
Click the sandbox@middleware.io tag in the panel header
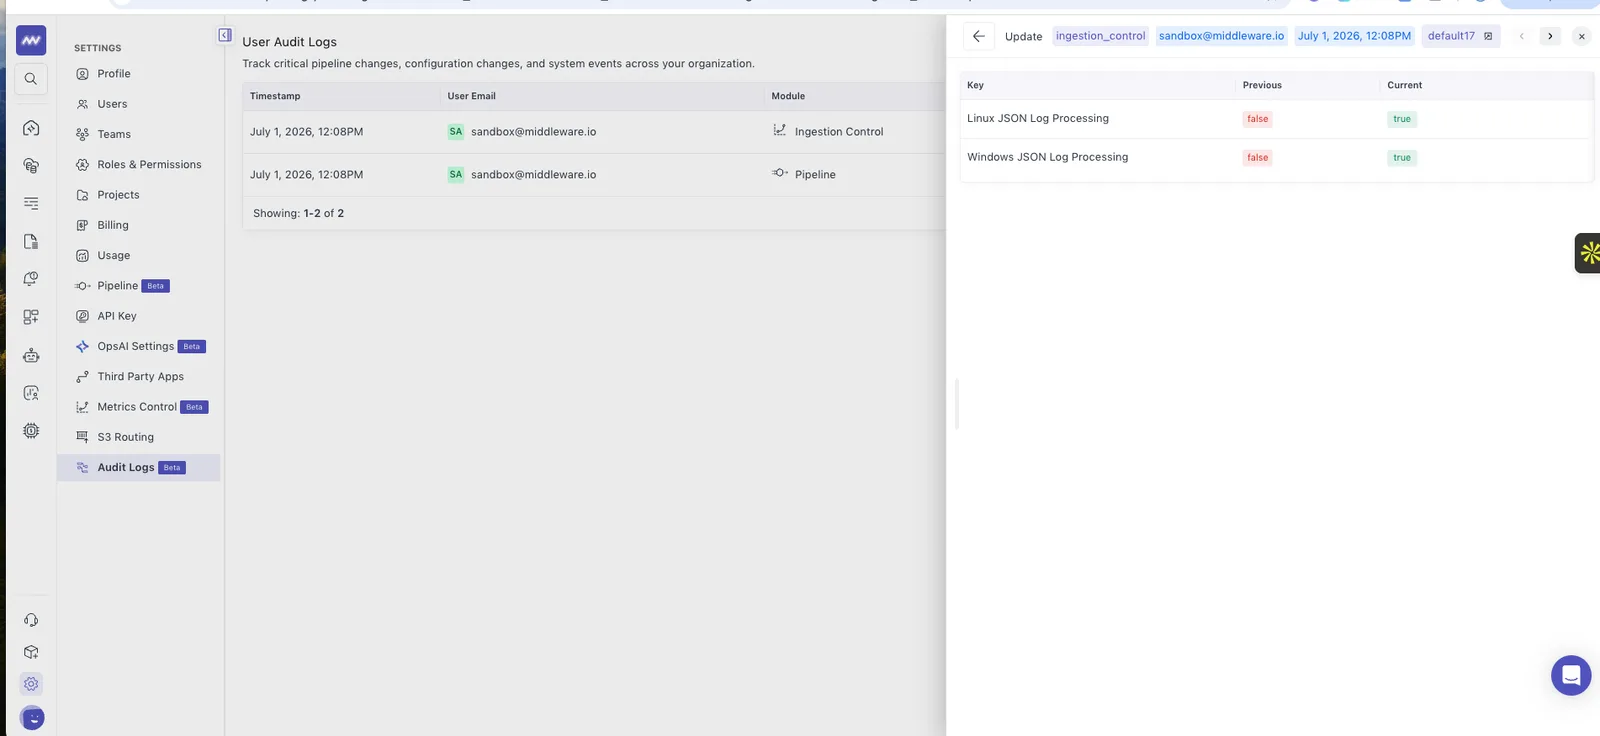(x=1221, y=36)
